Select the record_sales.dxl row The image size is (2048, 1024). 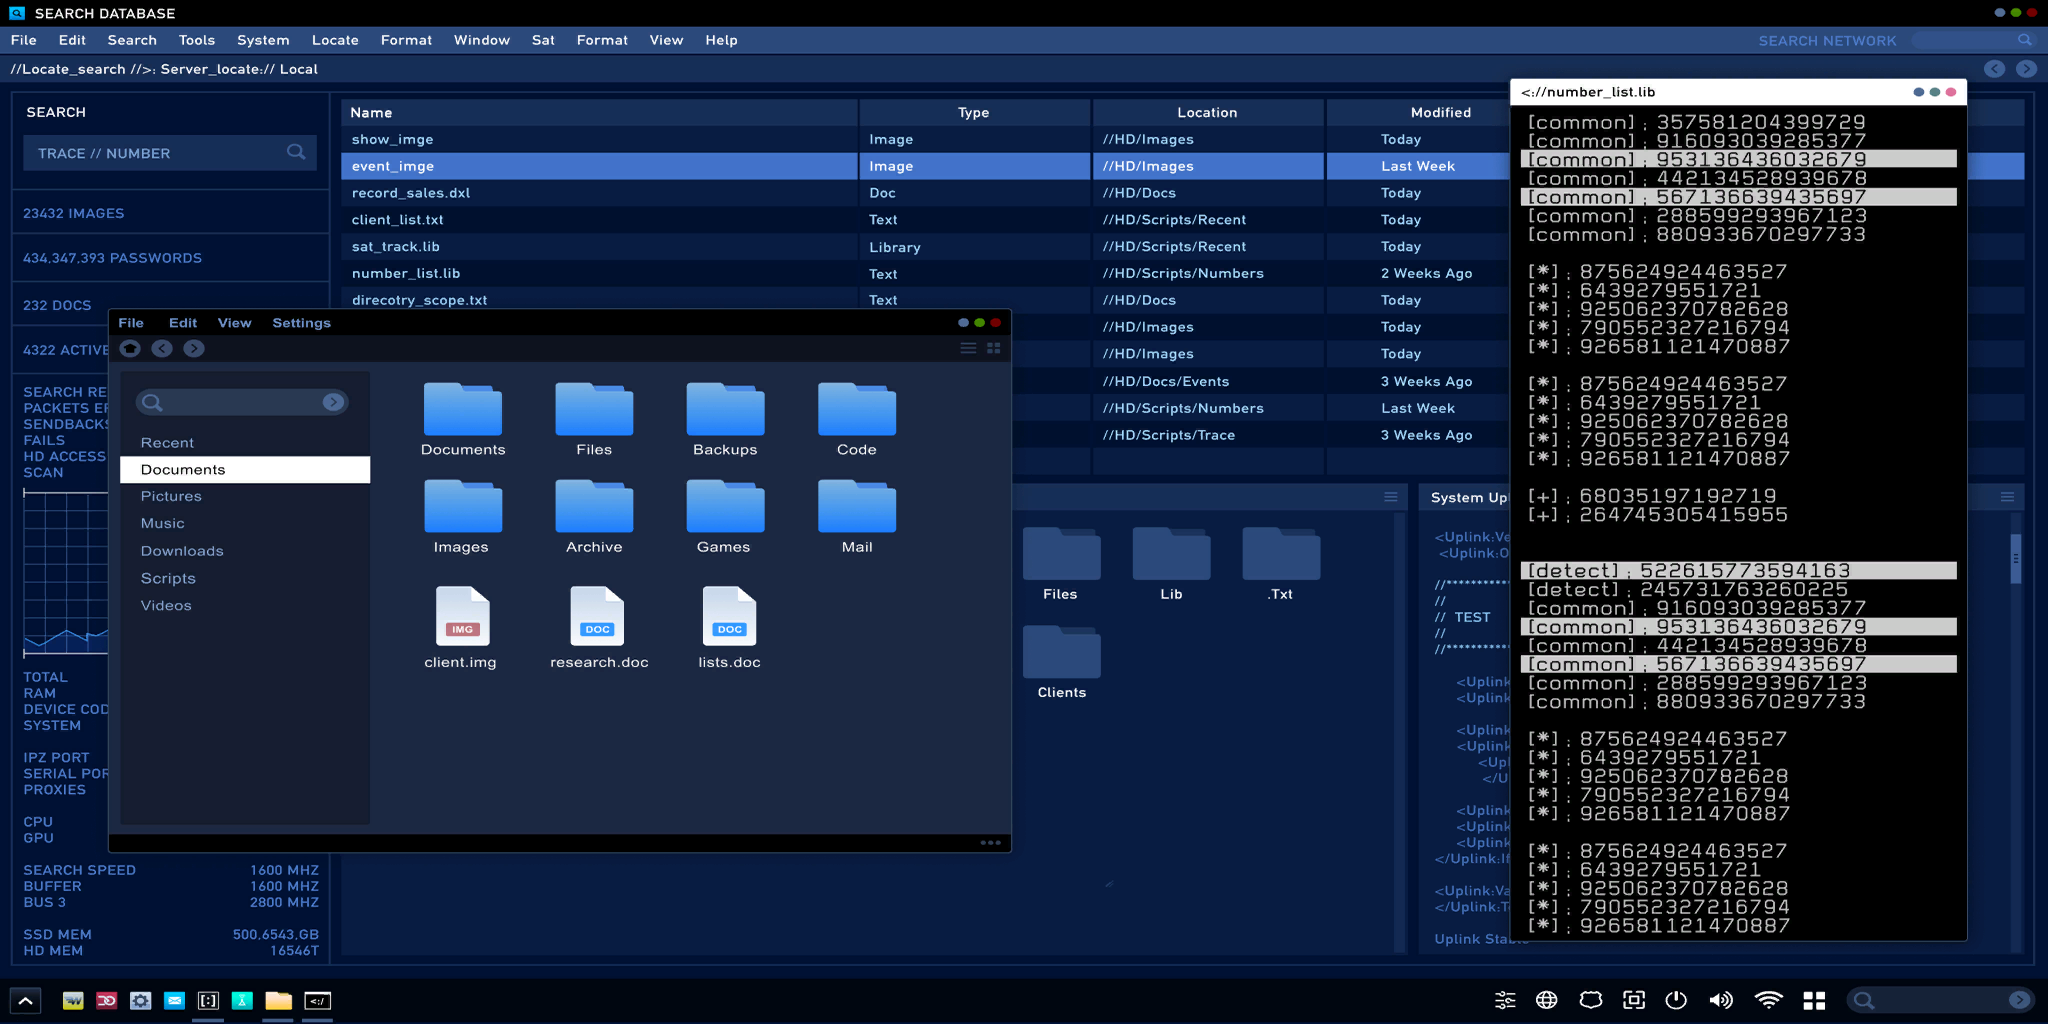click(x=925, y=193)
